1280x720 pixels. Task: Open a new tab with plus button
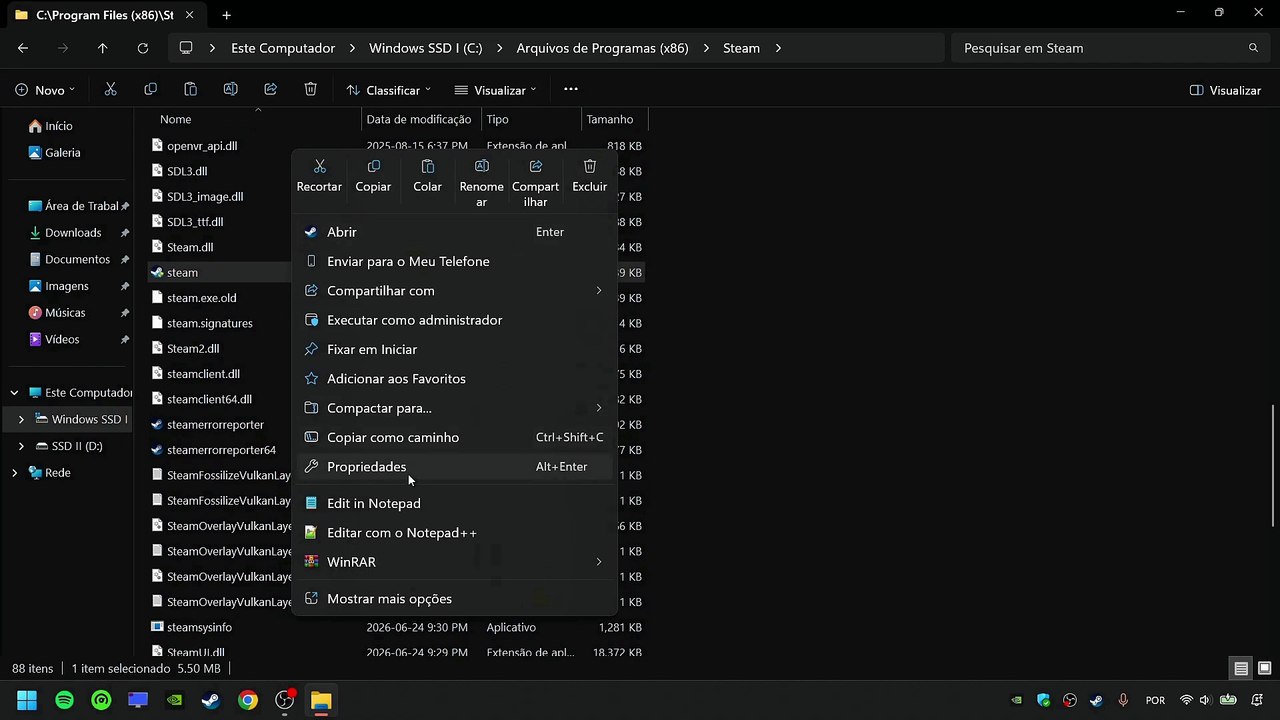227,15
